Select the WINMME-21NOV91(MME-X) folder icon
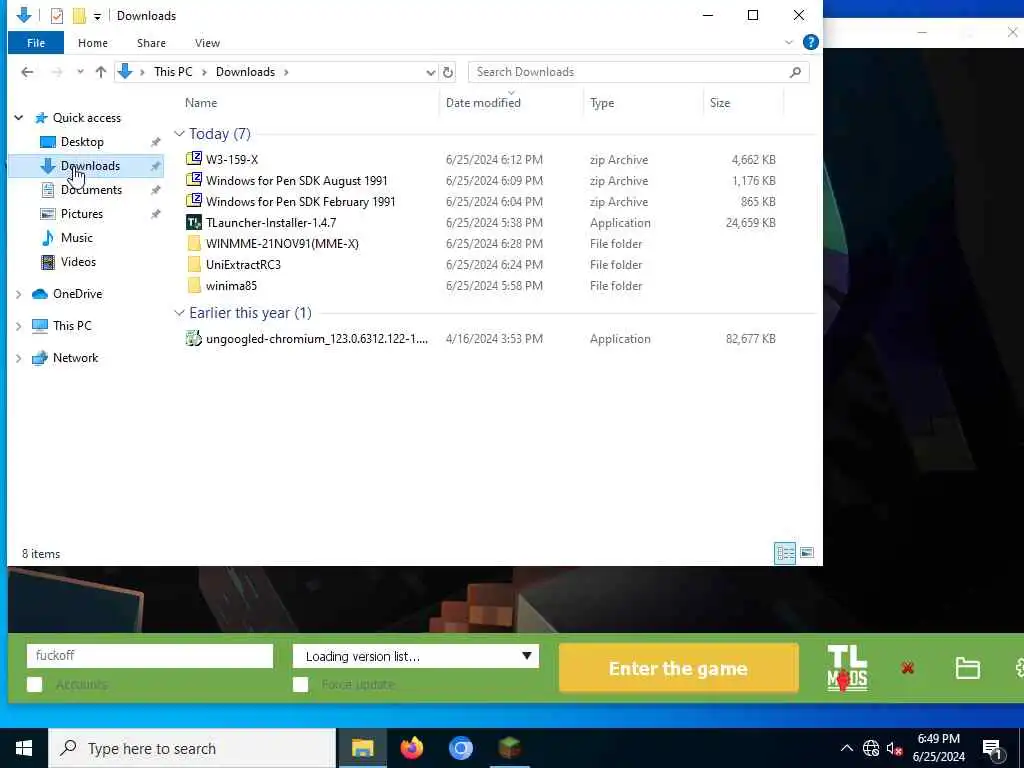This screenshot has width=1024, height=768. 194,244
